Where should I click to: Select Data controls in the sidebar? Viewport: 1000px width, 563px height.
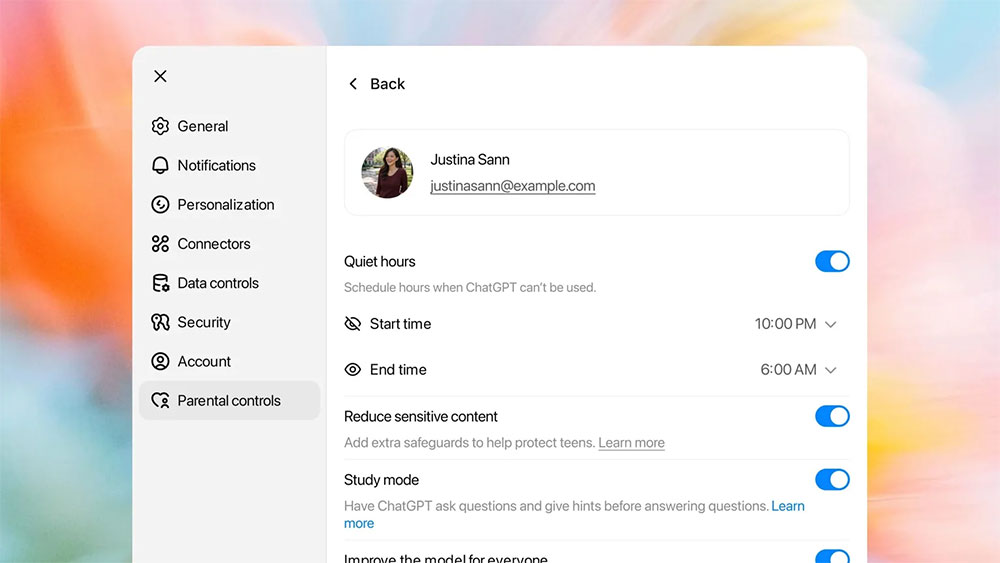(230, 283)
